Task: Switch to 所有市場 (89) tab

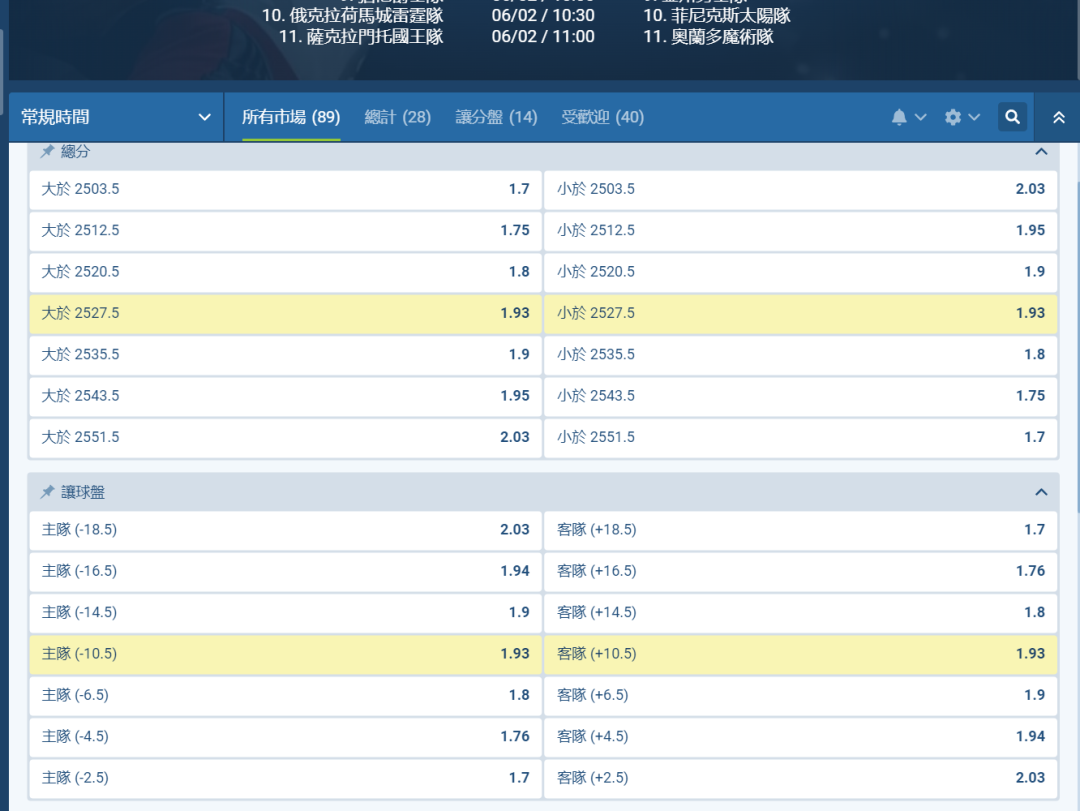Action: click(x=291, y=117)
